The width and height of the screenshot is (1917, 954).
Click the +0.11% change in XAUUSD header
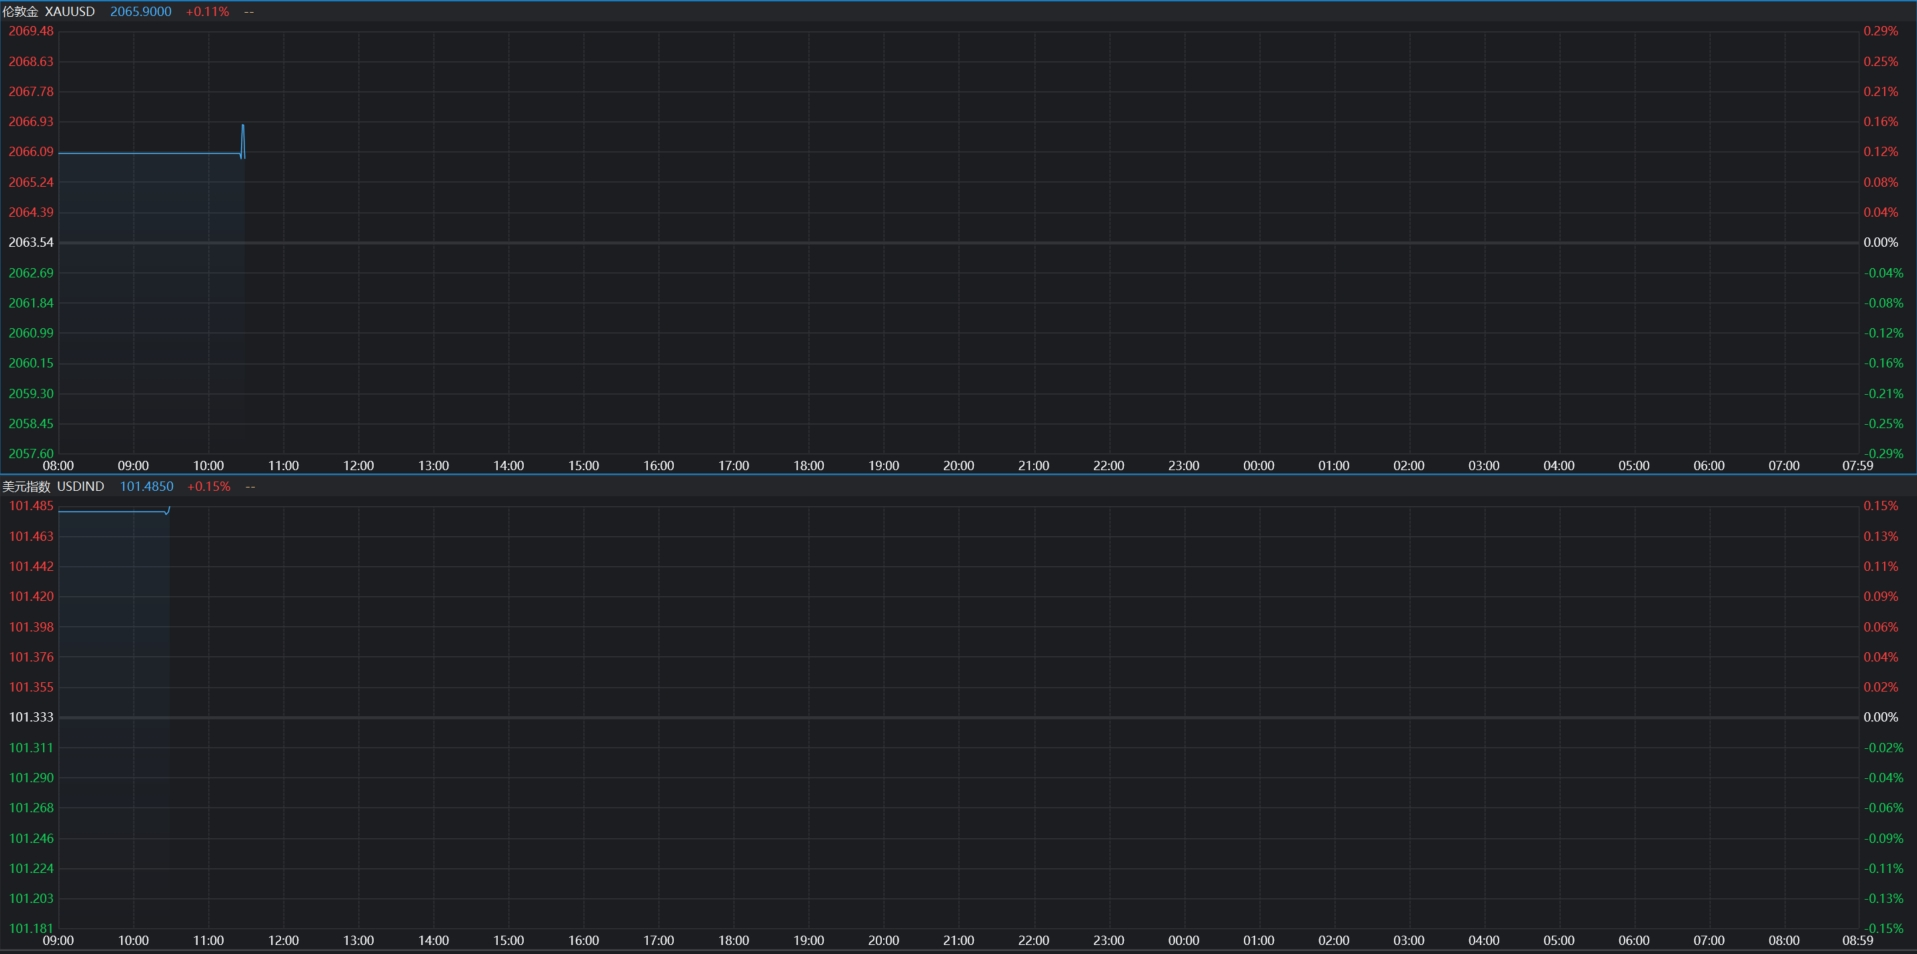click(x=207, y=12)
